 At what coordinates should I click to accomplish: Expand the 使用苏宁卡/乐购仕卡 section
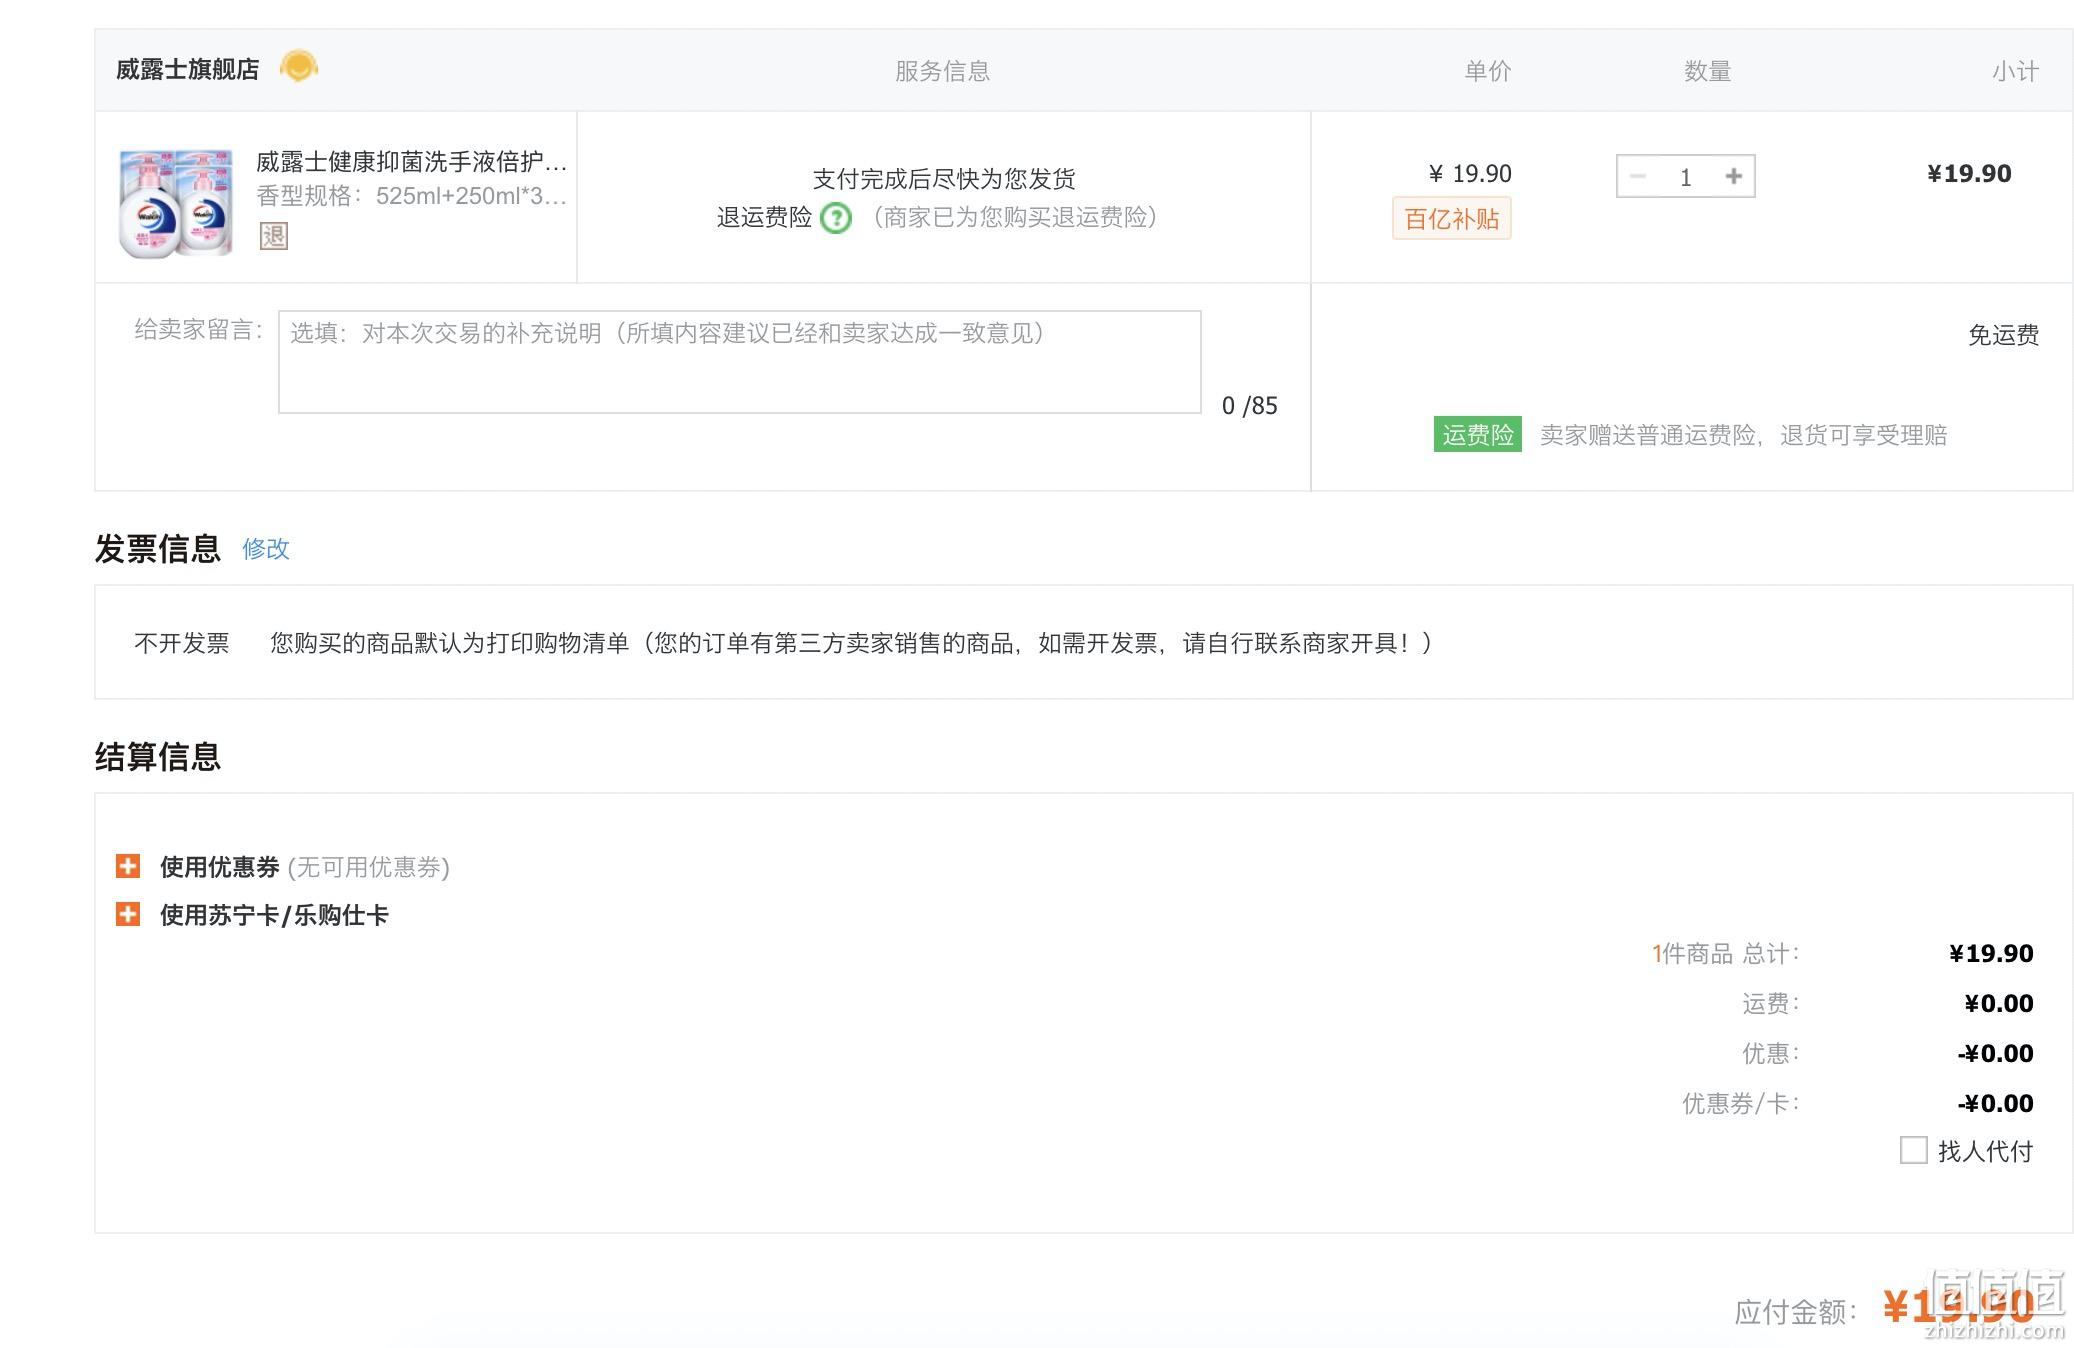[127, 914]
